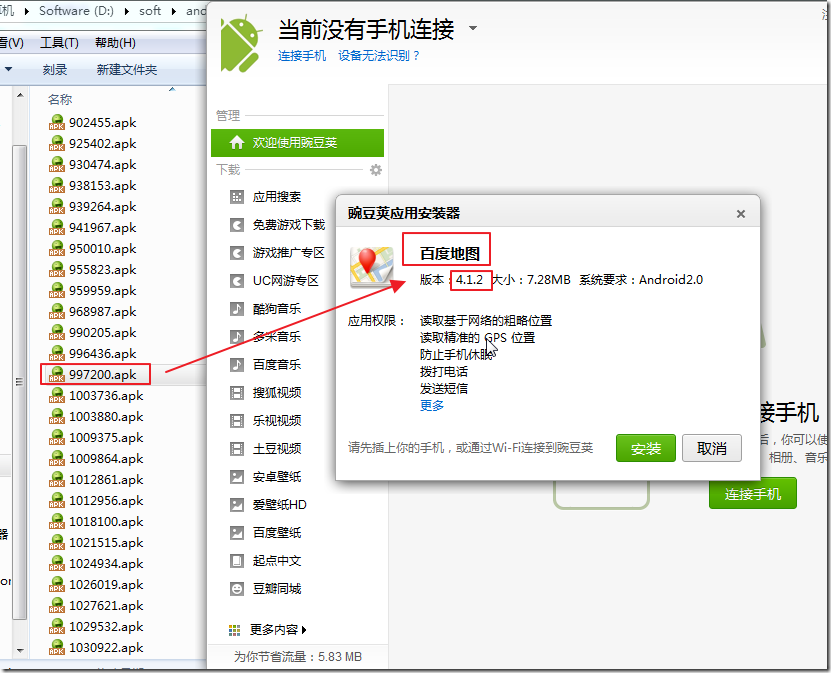The width and height of the screenshot is (831, 673).
Task: Click the 百度音乐 music note icon
Action: pyautogui.click(x=237, y=365)
